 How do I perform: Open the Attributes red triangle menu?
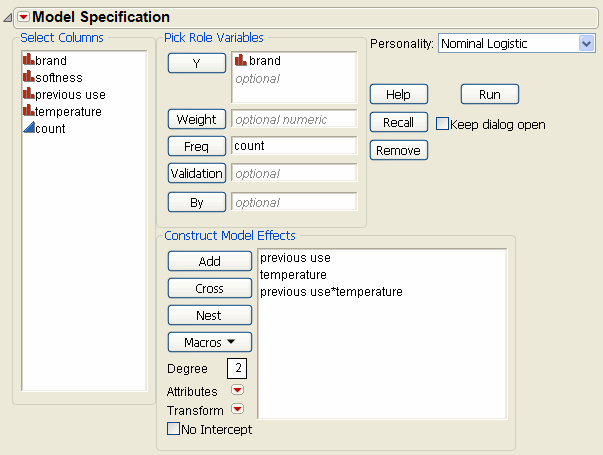point(237,391)
